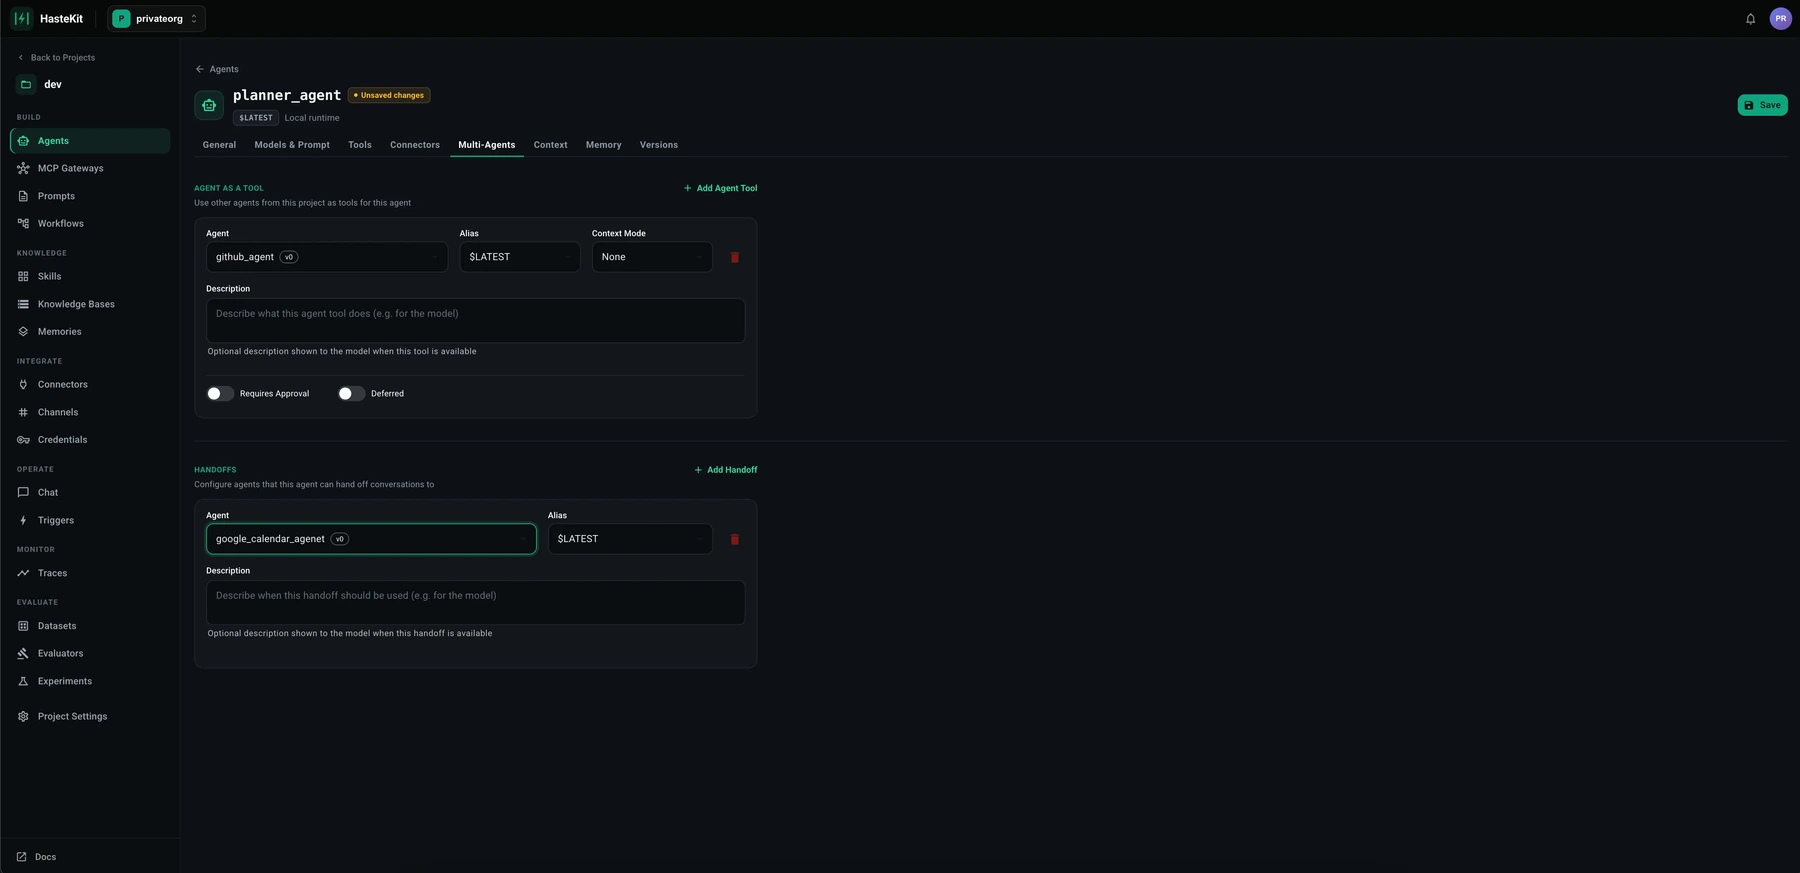Click the Workflows sidebar icon

[23, 223]
